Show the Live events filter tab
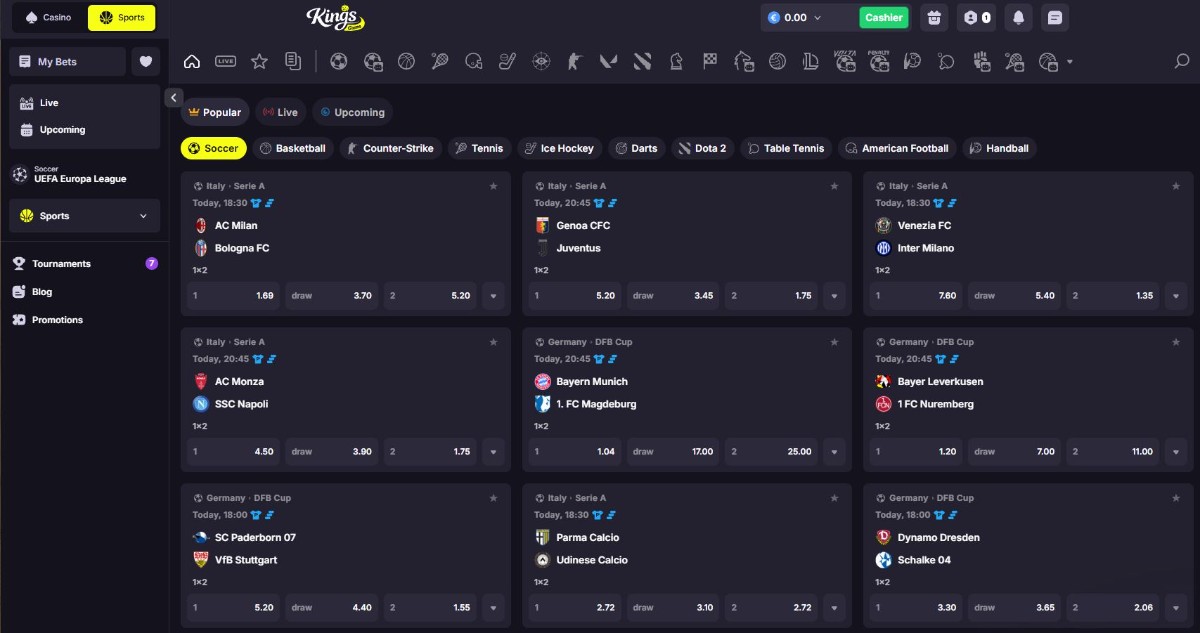1200x633 pixels. click(x=279, y=112)
